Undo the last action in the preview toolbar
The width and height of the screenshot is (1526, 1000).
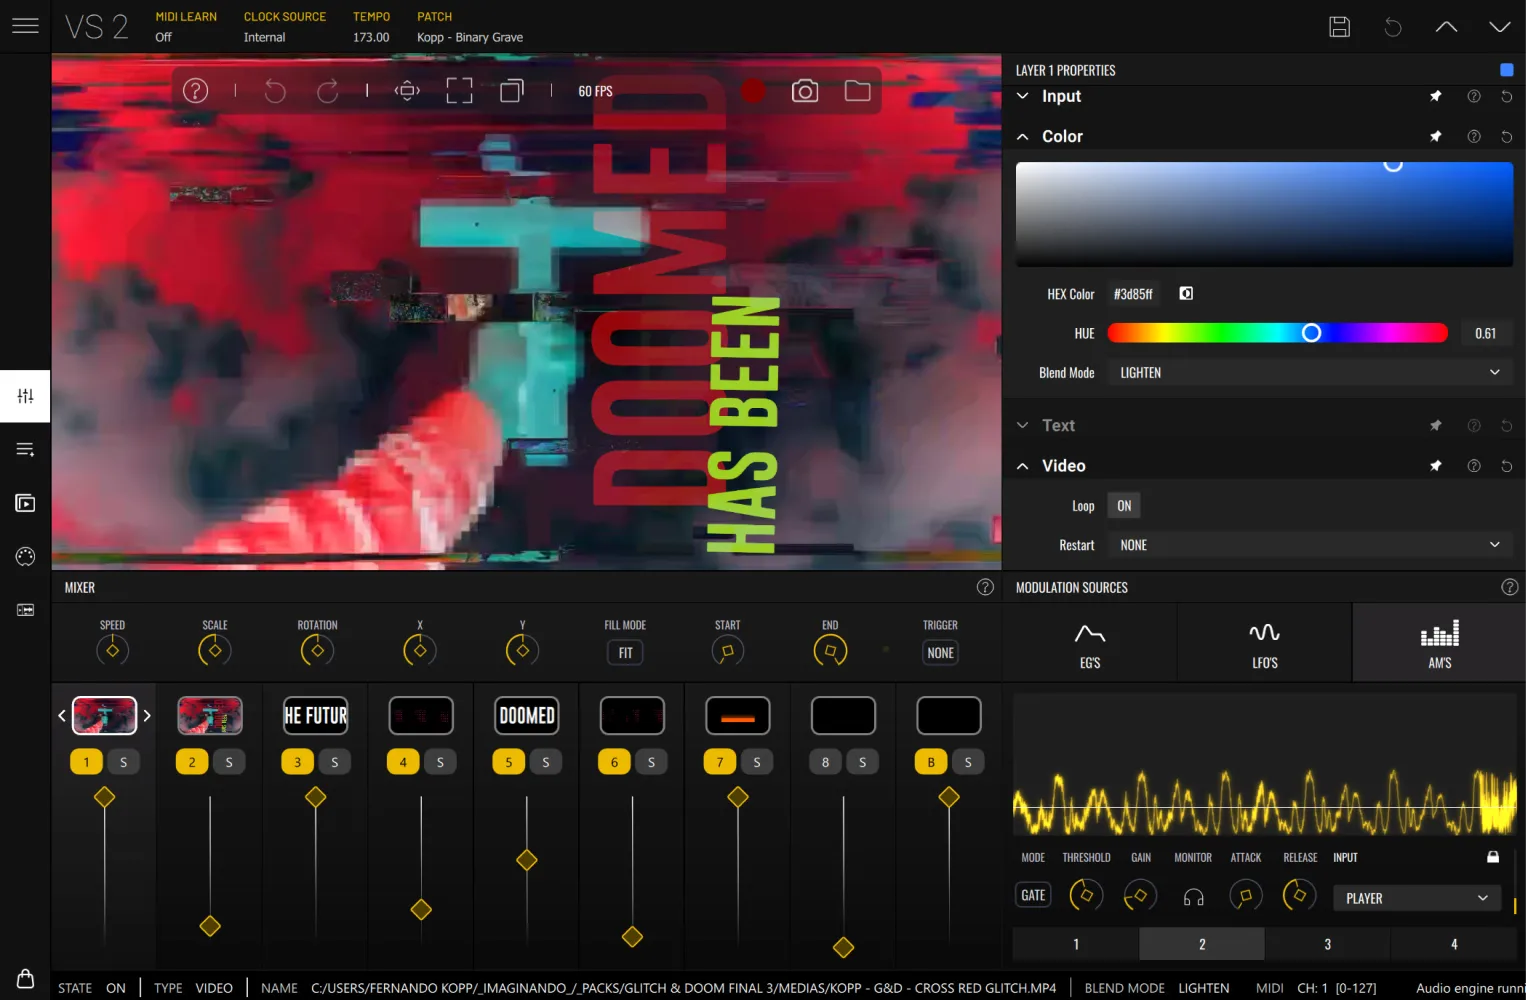[x=276, y=90]
